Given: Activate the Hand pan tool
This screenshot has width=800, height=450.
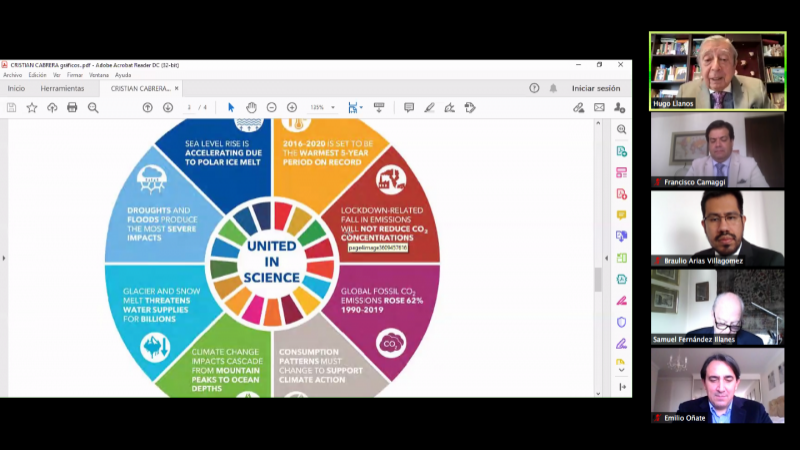Looking at the screenshot, I should pos(251,108).
